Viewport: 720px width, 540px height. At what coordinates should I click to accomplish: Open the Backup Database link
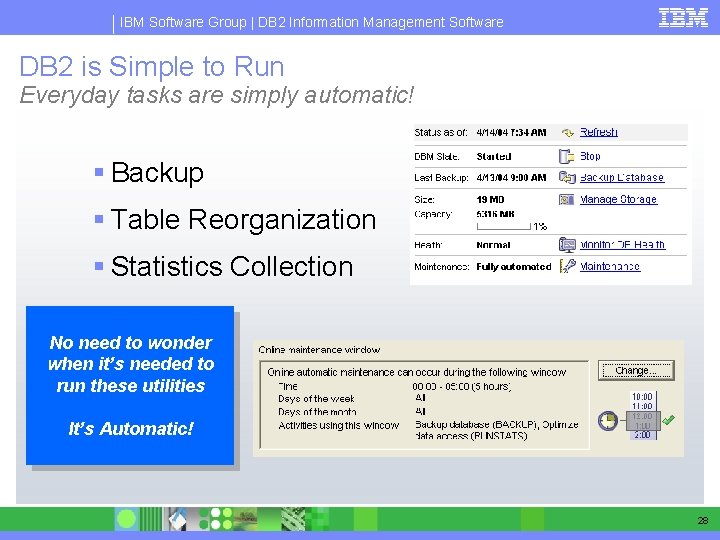(x=622, y=177)
